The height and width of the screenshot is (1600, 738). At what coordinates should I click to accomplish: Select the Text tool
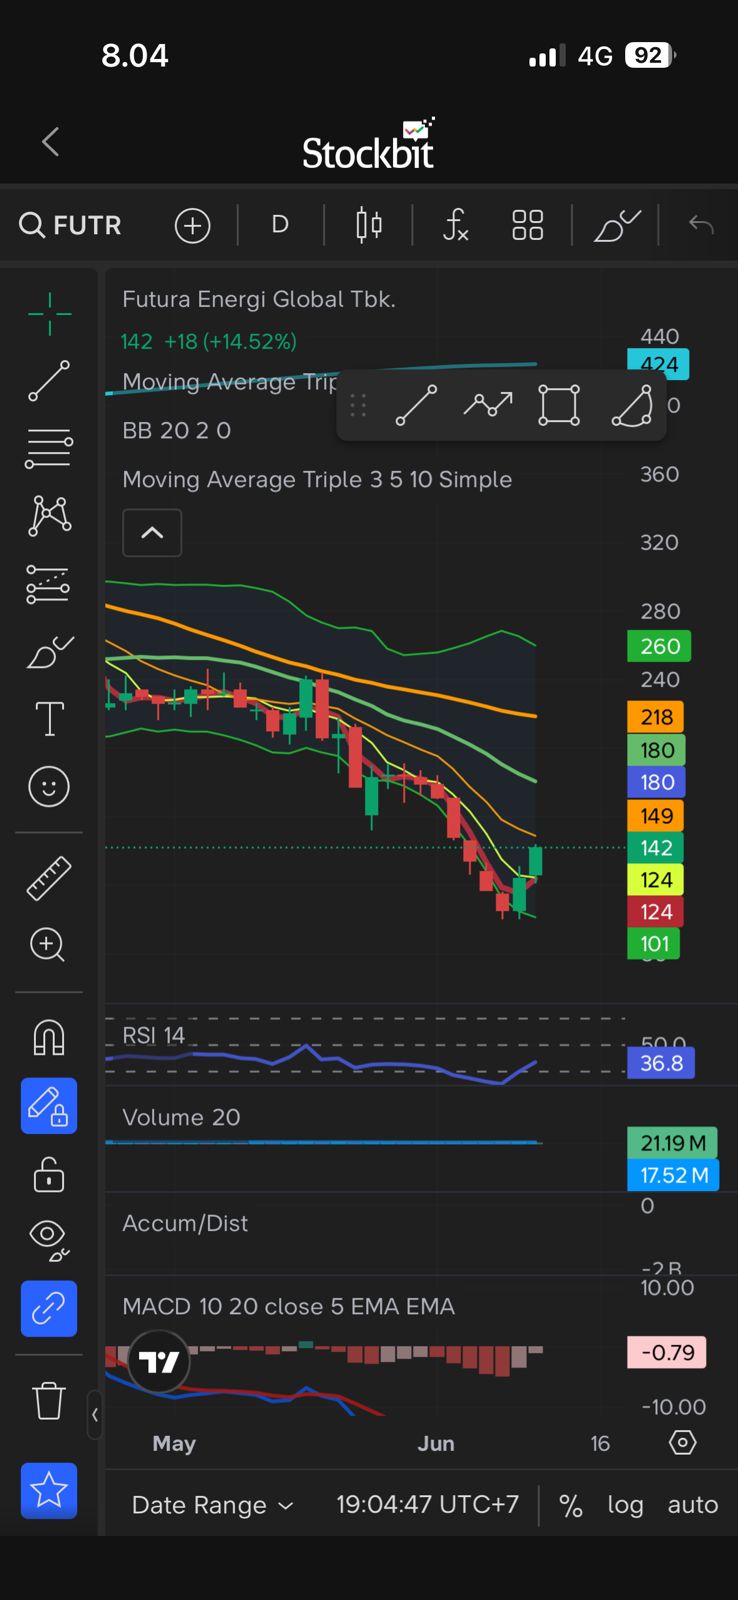pos(49,719)
